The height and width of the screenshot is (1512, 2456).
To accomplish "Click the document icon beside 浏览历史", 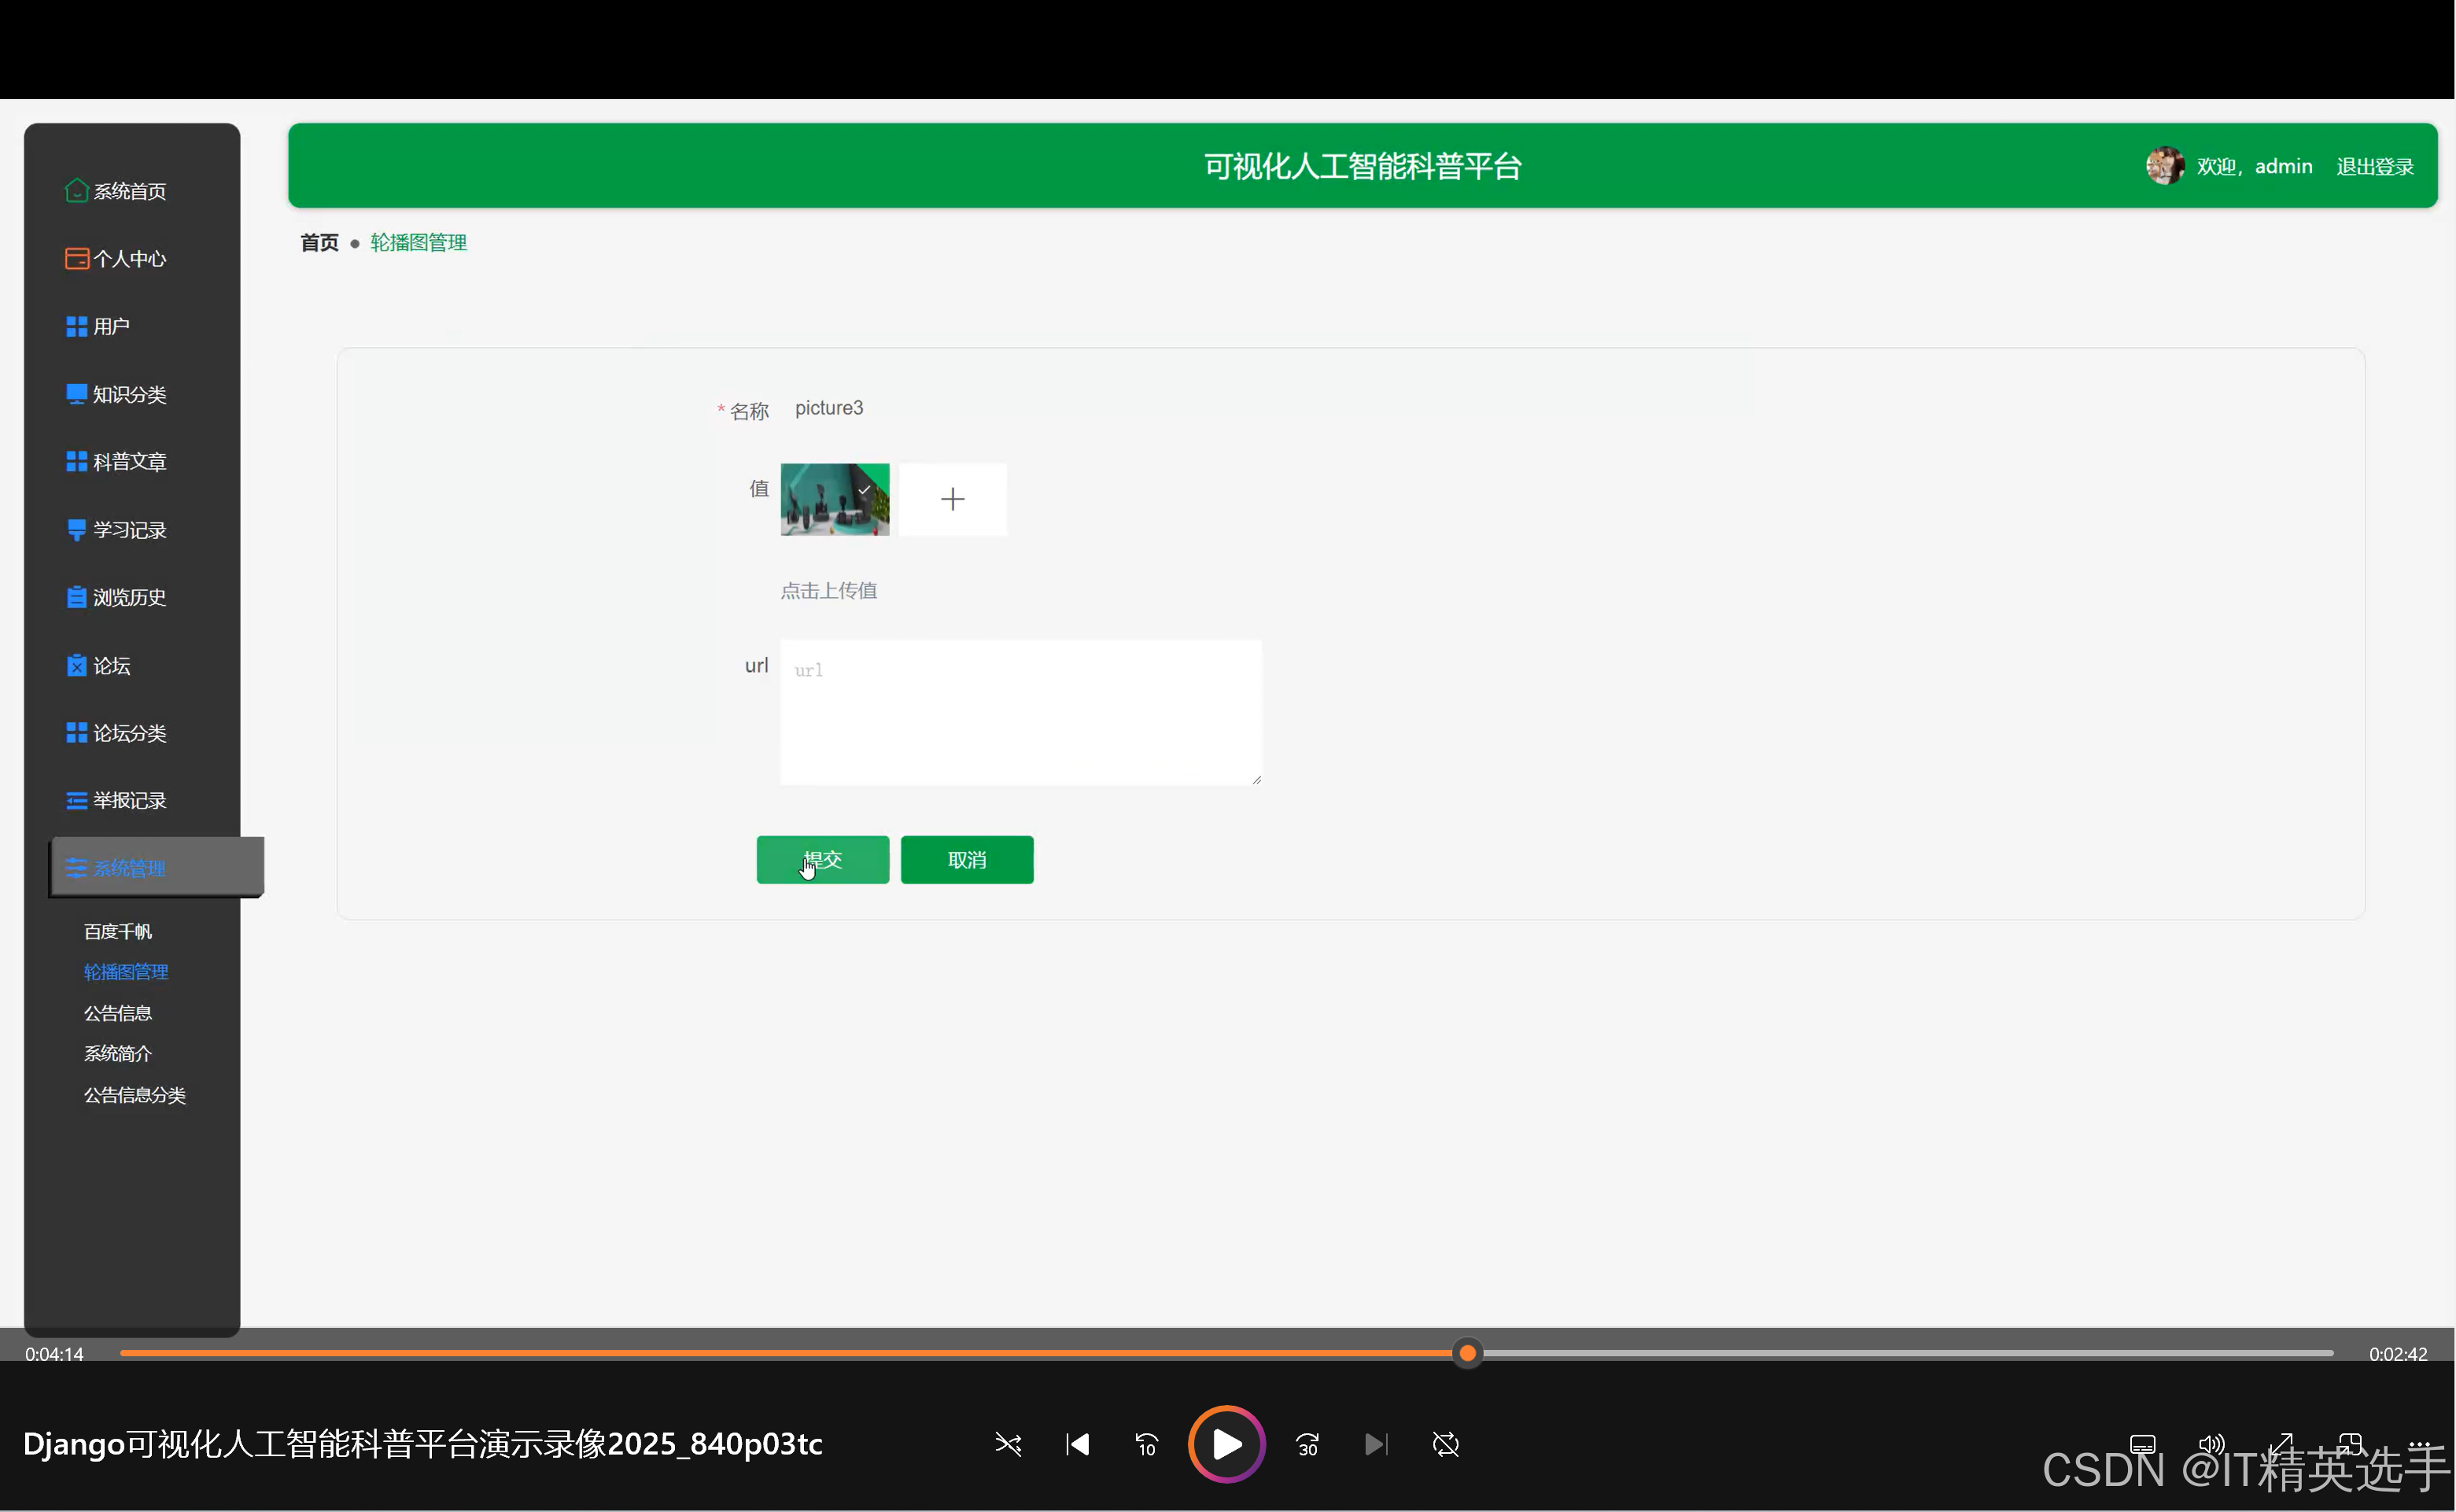I will point(76,597).
